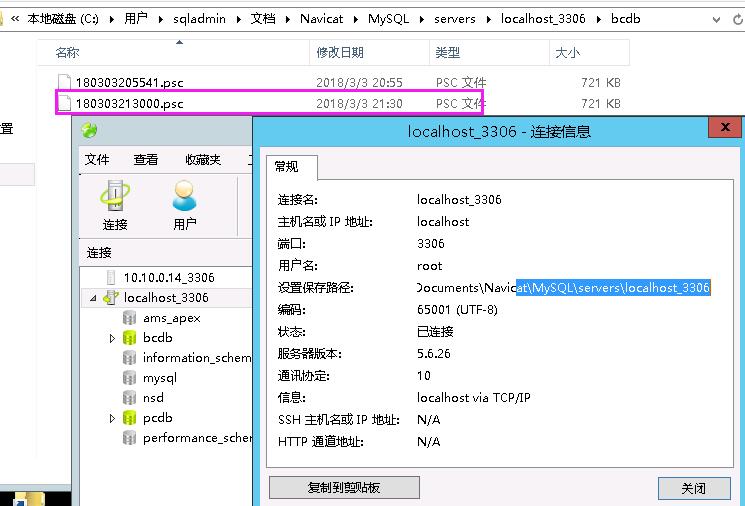This screenshot has height=506, width=745.
Task: Click bcdb in the address breadcrumb
Action: click(x=626, y=19)
